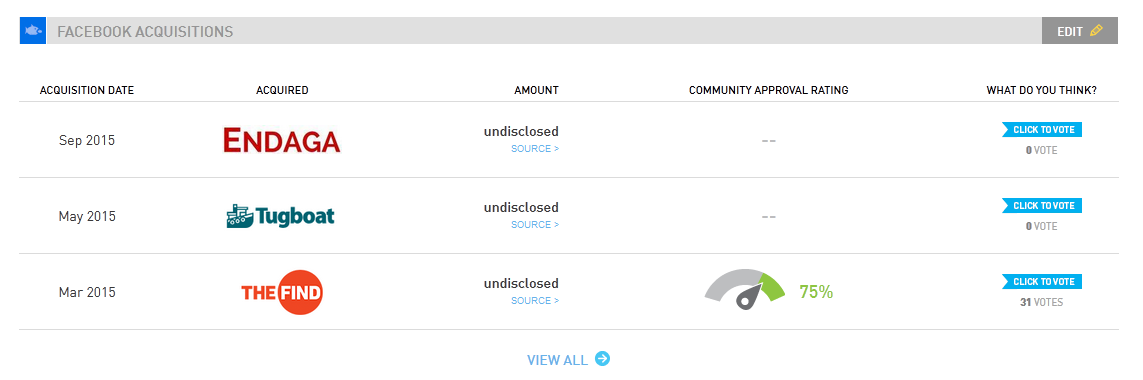Open the source link for Endaga
The width and height of the screenshot is (1143, 380).
535,149
